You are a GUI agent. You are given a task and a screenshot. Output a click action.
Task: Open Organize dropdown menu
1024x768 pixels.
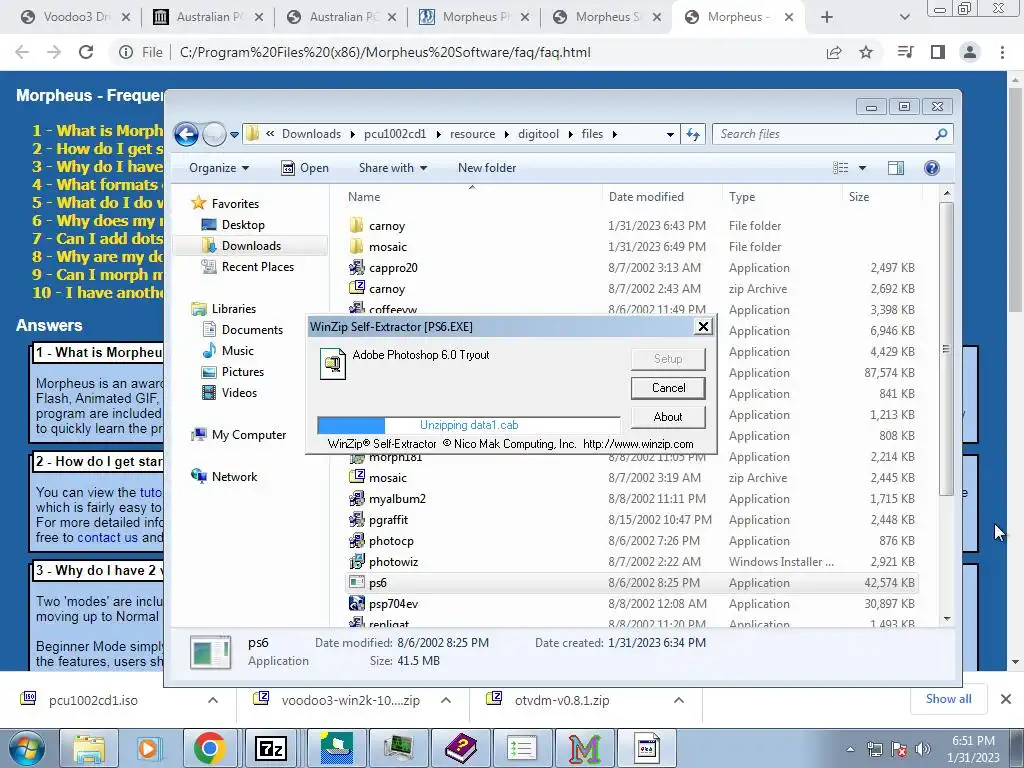219,168
